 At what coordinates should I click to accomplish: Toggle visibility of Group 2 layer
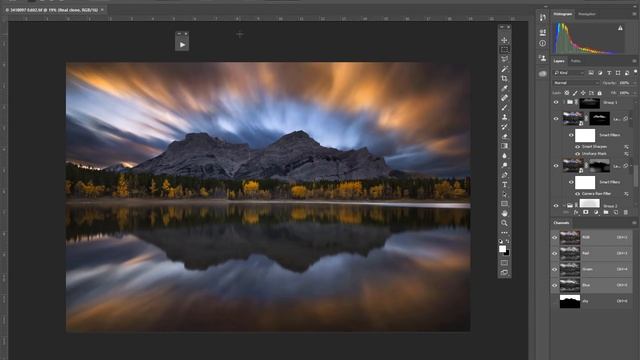pos(556,206)
